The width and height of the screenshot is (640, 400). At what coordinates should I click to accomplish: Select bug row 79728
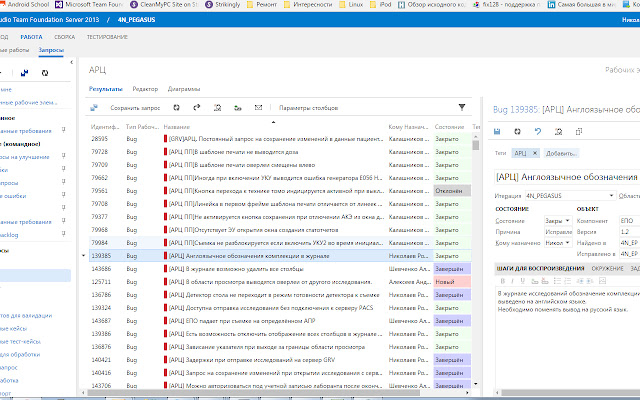pos(280,152)
